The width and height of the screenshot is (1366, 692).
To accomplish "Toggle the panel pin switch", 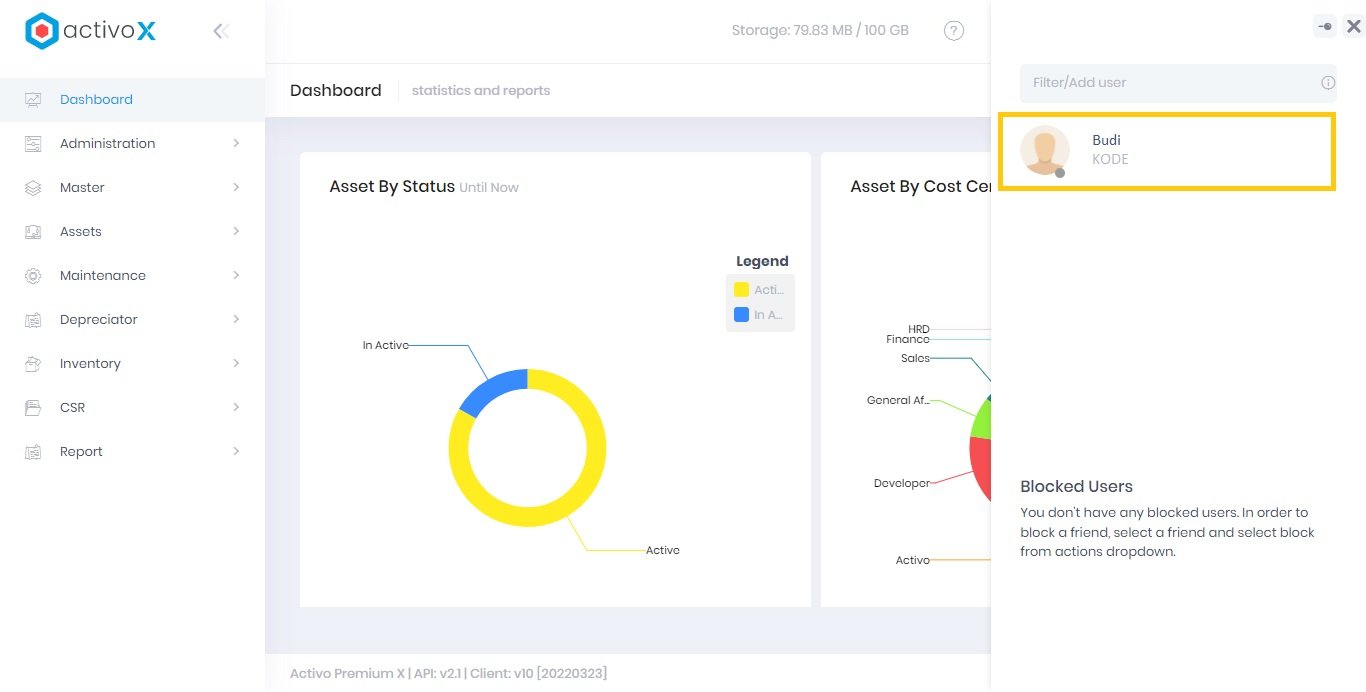I will [x=1325, y=27].
